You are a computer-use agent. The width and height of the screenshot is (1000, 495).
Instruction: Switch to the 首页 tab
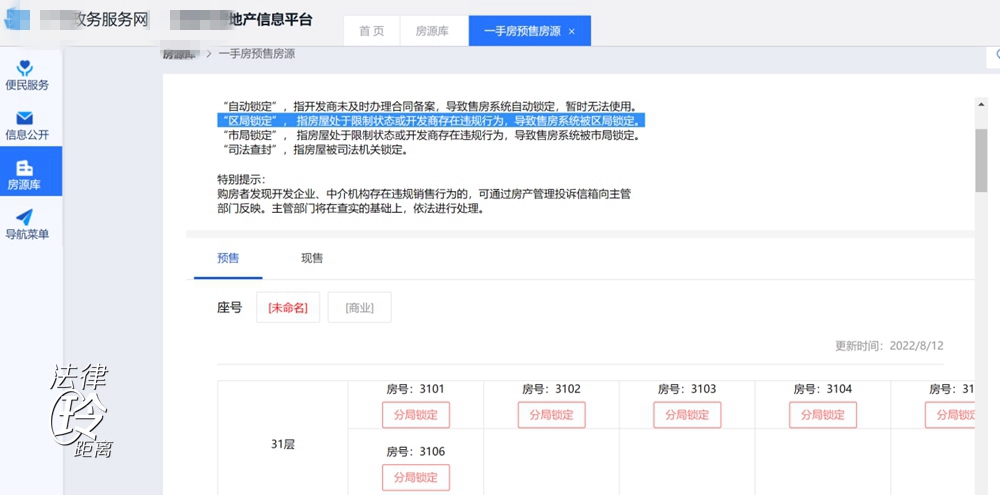[371, 31]
